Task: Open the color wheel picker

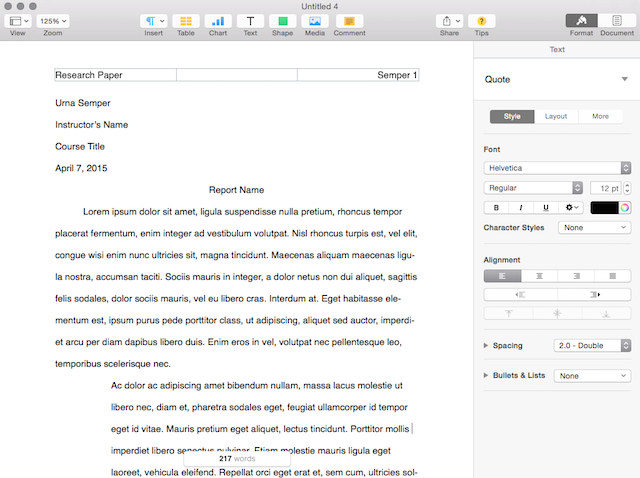Action: pyautogui.click(x=624, y=208)
